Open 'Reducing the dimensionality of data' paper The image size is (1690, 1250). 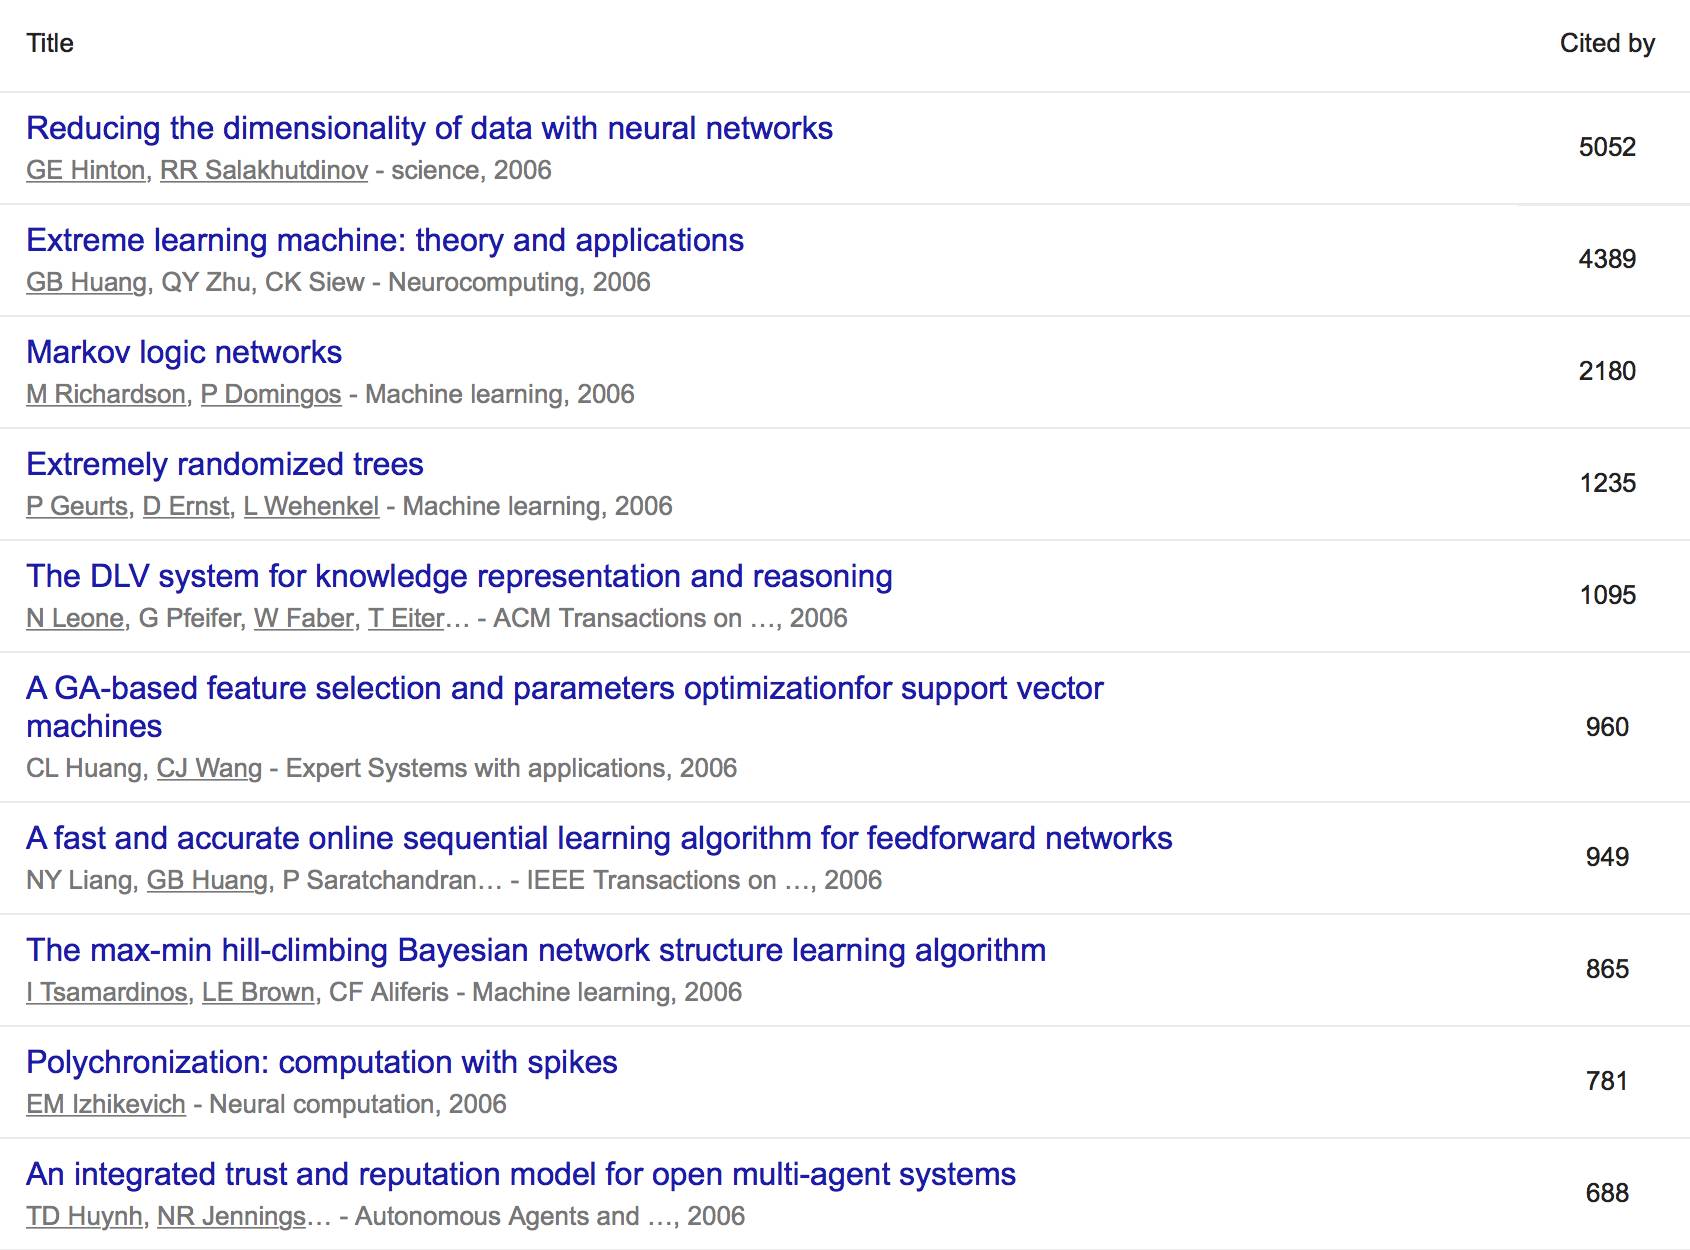(x=429, y=129)
